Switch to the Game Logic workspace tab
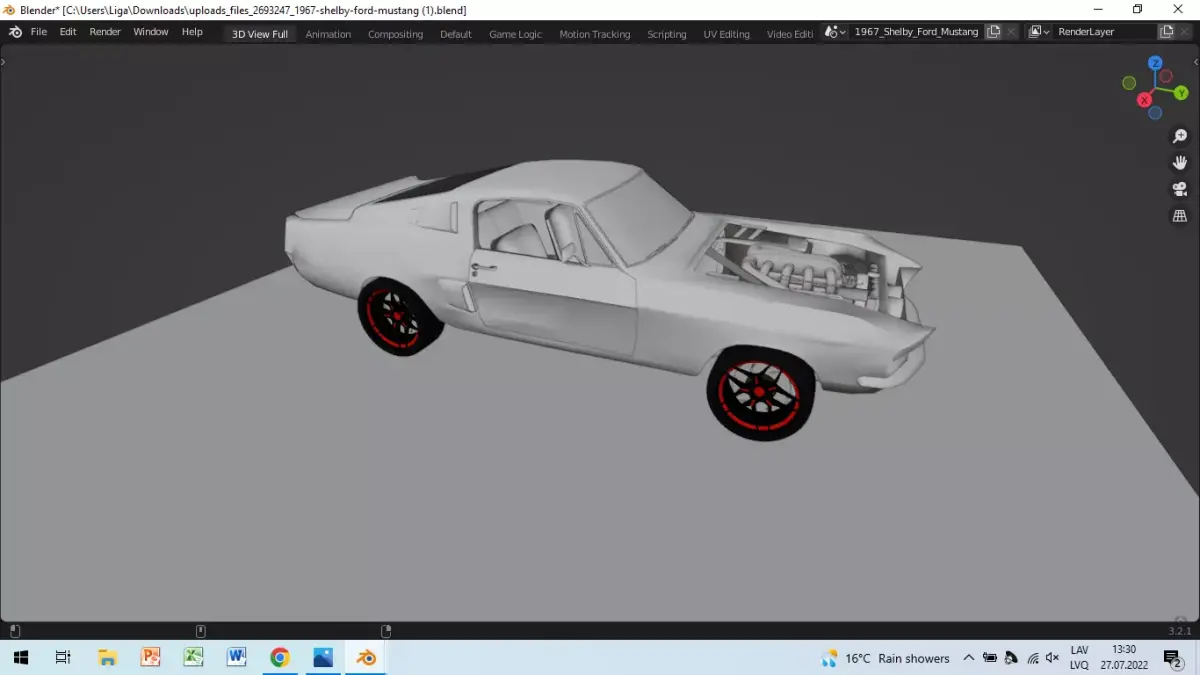This screenshot has width=1200, height=675. pos(515,34)
